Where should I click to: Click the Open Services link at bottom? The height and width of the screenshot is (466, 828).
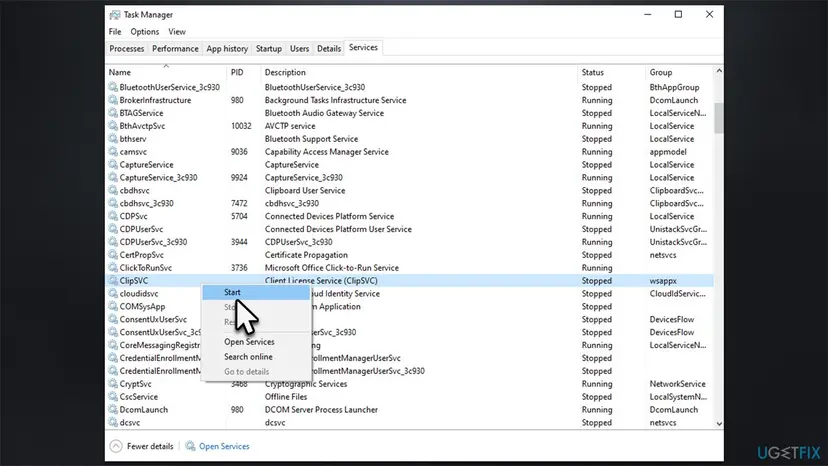(224, 446)
